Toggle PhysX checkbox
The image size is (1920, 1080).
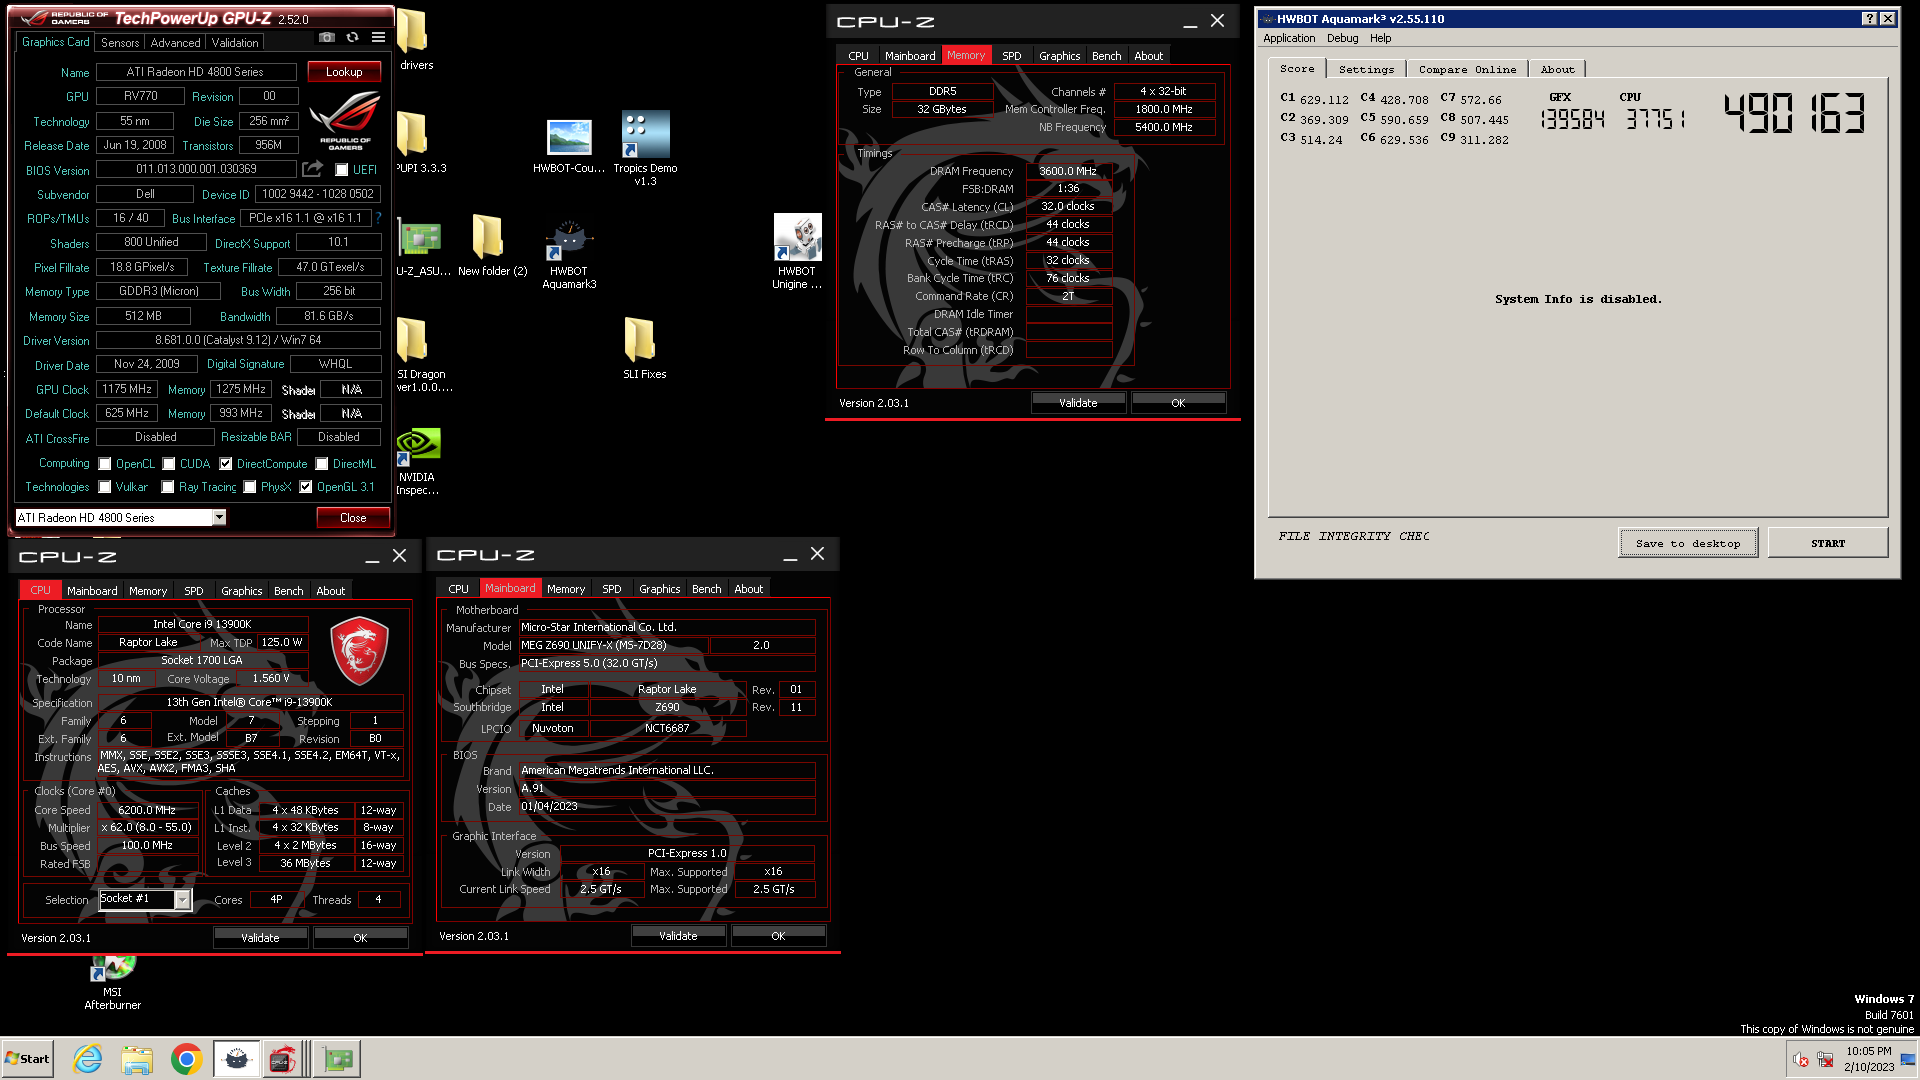tap(250, 487)
